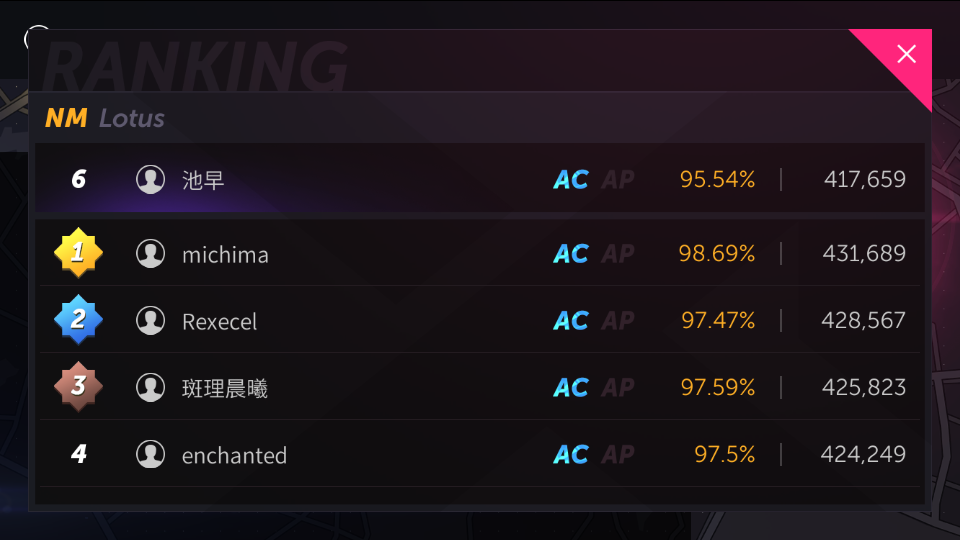Click the AC indicator in michima's row
Viewport: 960px width, 540px height.
tap(571, 253)
